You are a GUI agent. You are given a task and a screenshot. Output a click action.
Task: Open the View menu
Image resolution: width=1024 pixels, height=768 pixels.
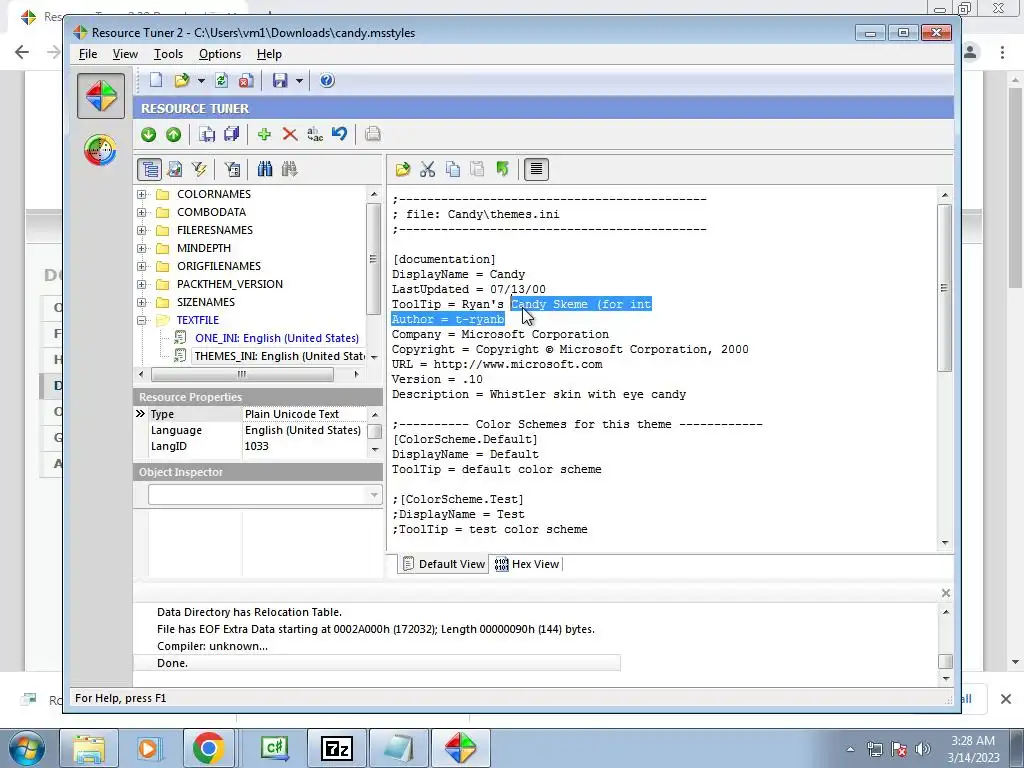(x=125, y=54)
